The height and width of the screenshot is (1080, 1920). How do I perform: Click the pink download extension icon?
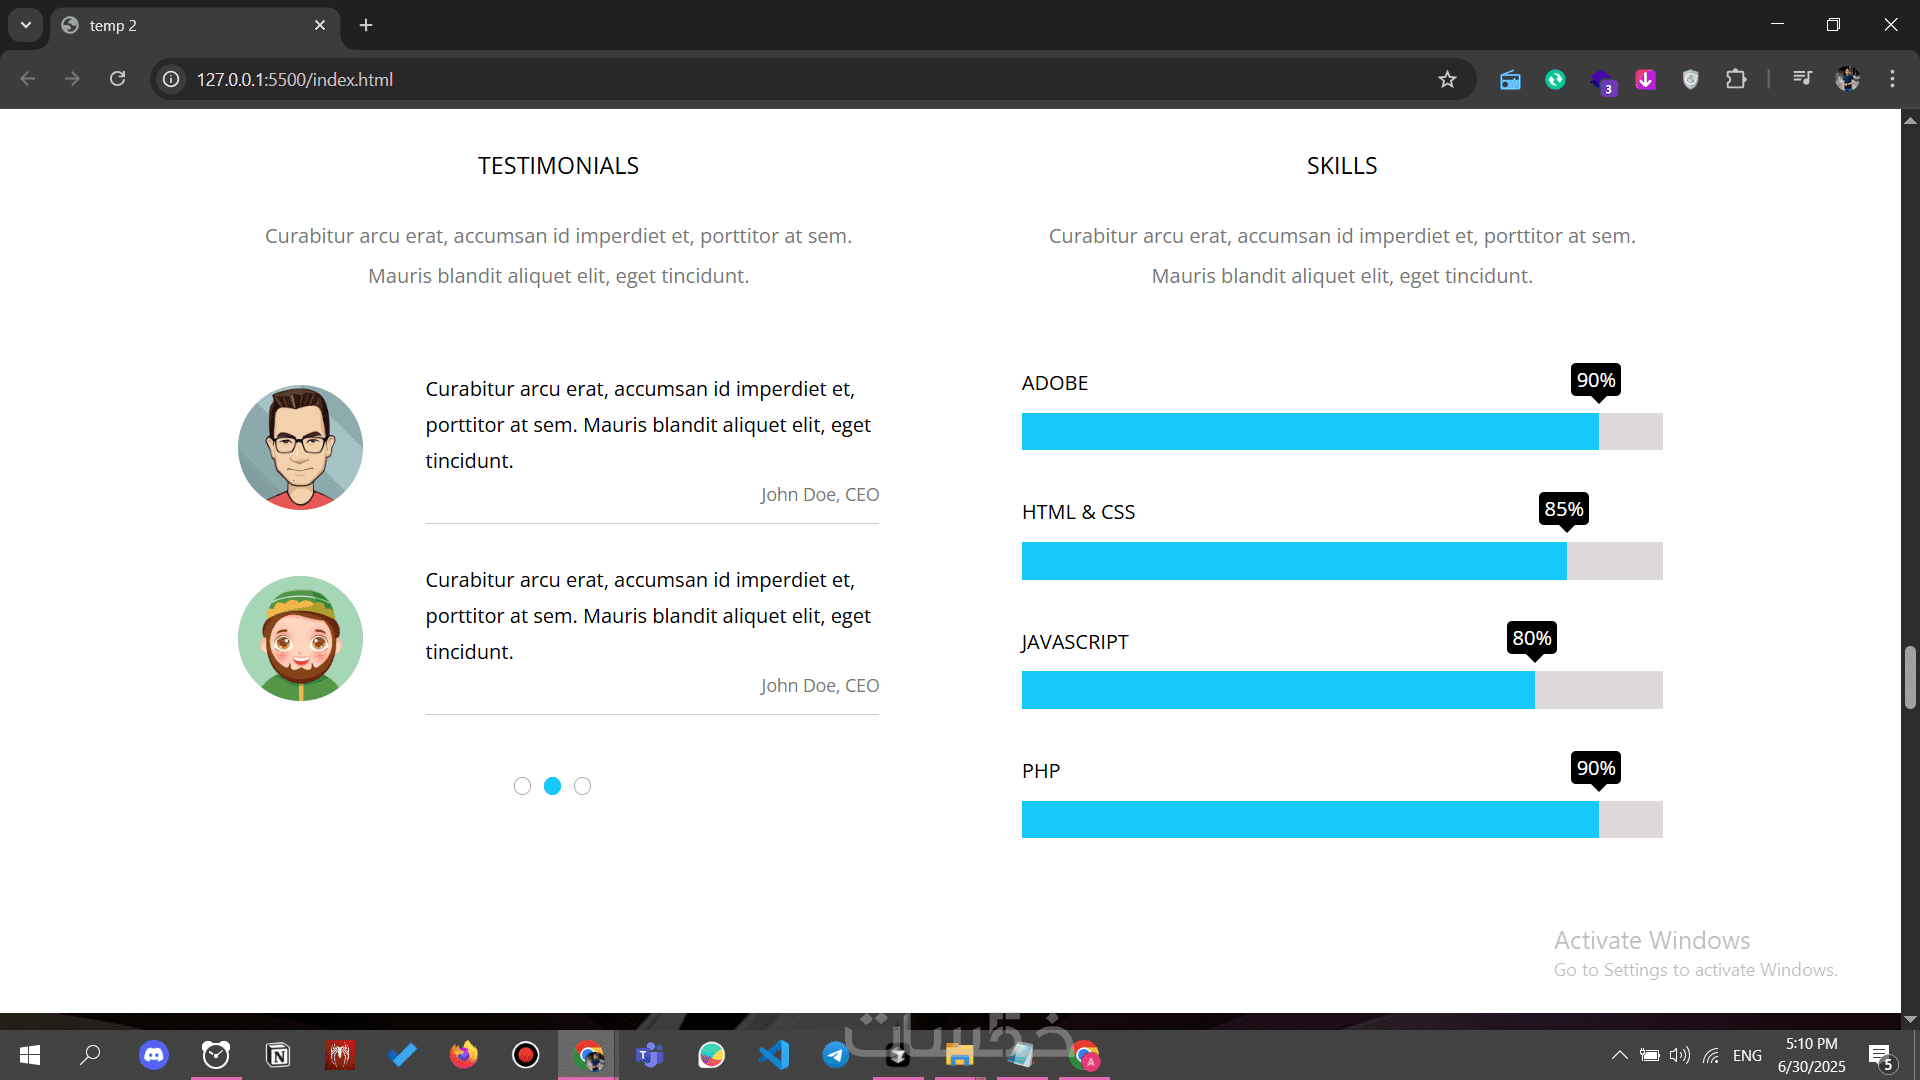pyautogui.click(x=1646, y=79)
